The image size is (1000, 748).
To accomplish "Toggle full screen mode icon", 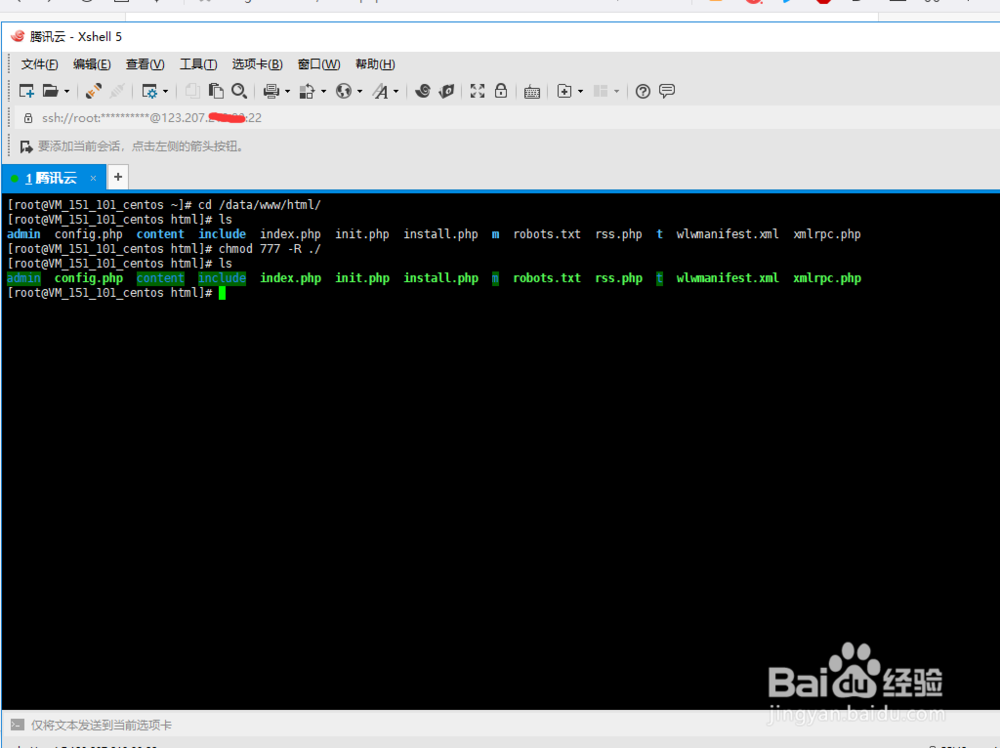I will [x=477, y=91].
